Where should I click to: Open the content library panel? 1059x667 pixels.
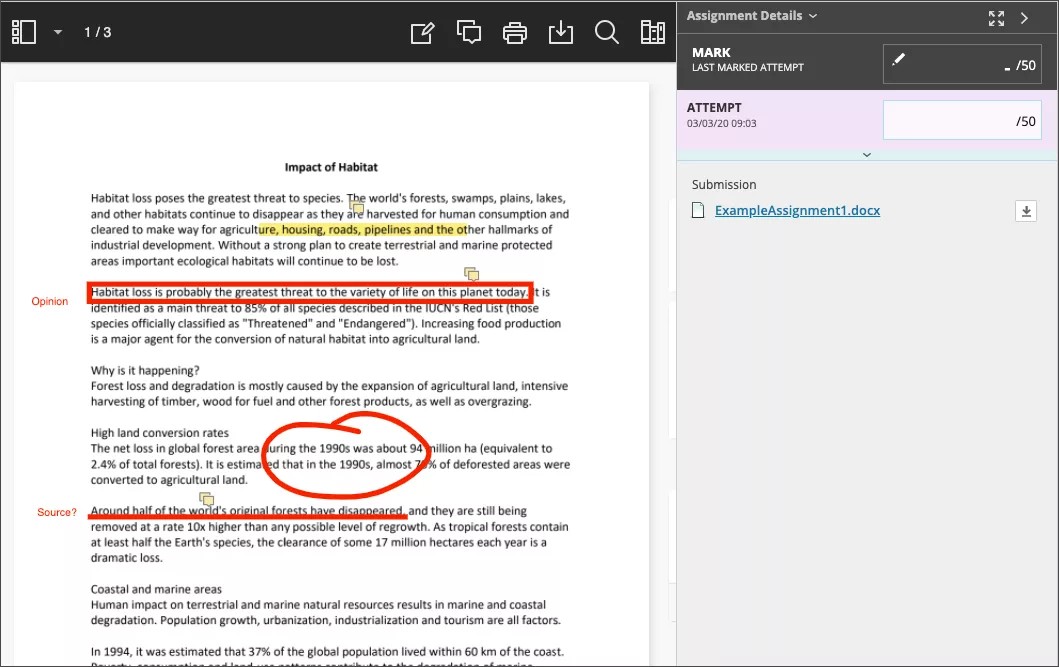click(653, 32)
